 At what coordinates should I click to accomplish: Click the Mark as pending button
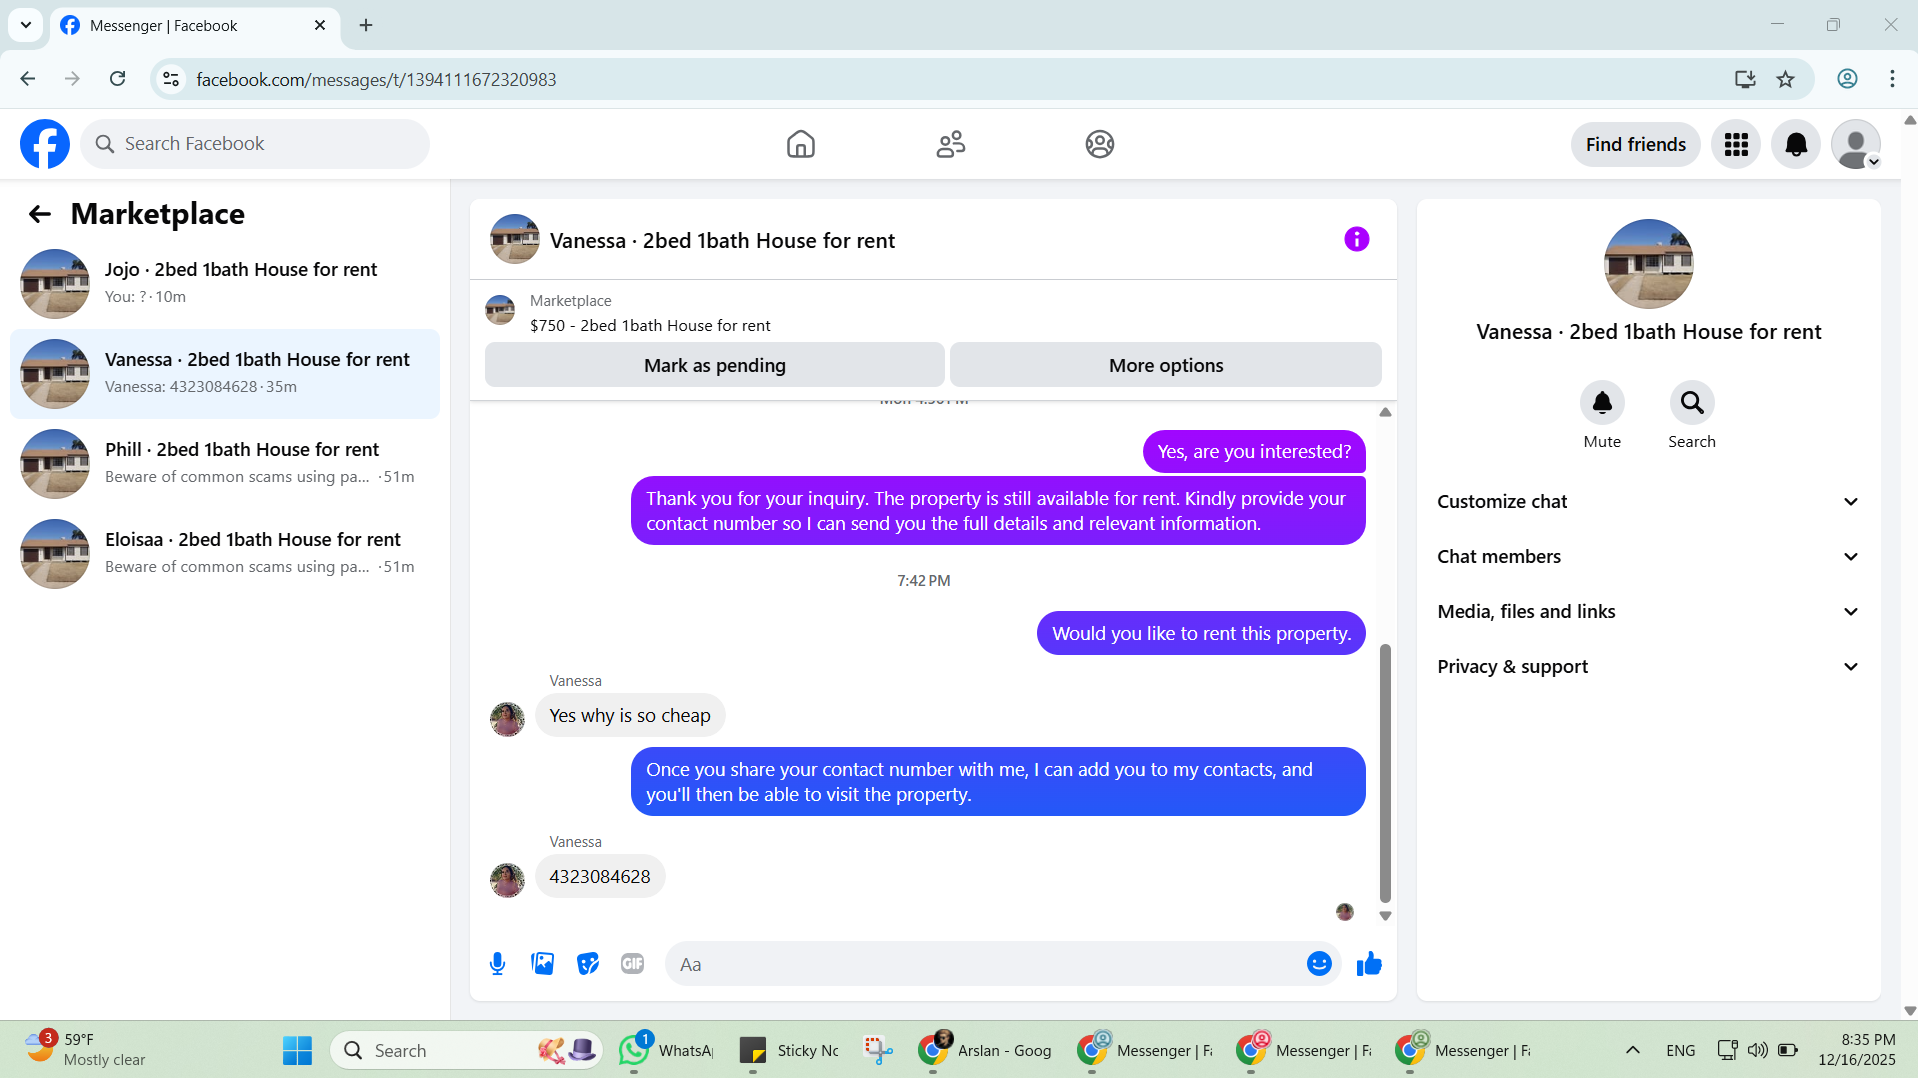point(715,365)
